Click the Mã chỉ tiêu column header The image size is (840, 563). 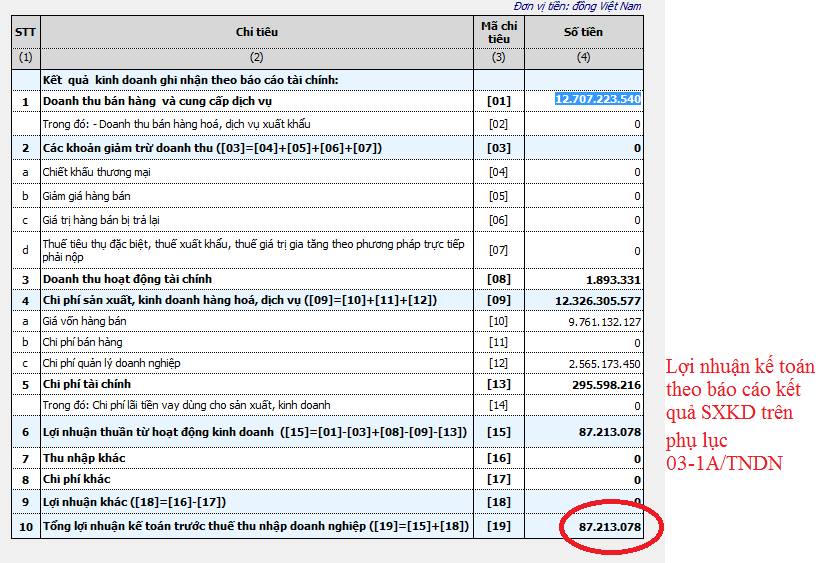[x=498, y=32]
